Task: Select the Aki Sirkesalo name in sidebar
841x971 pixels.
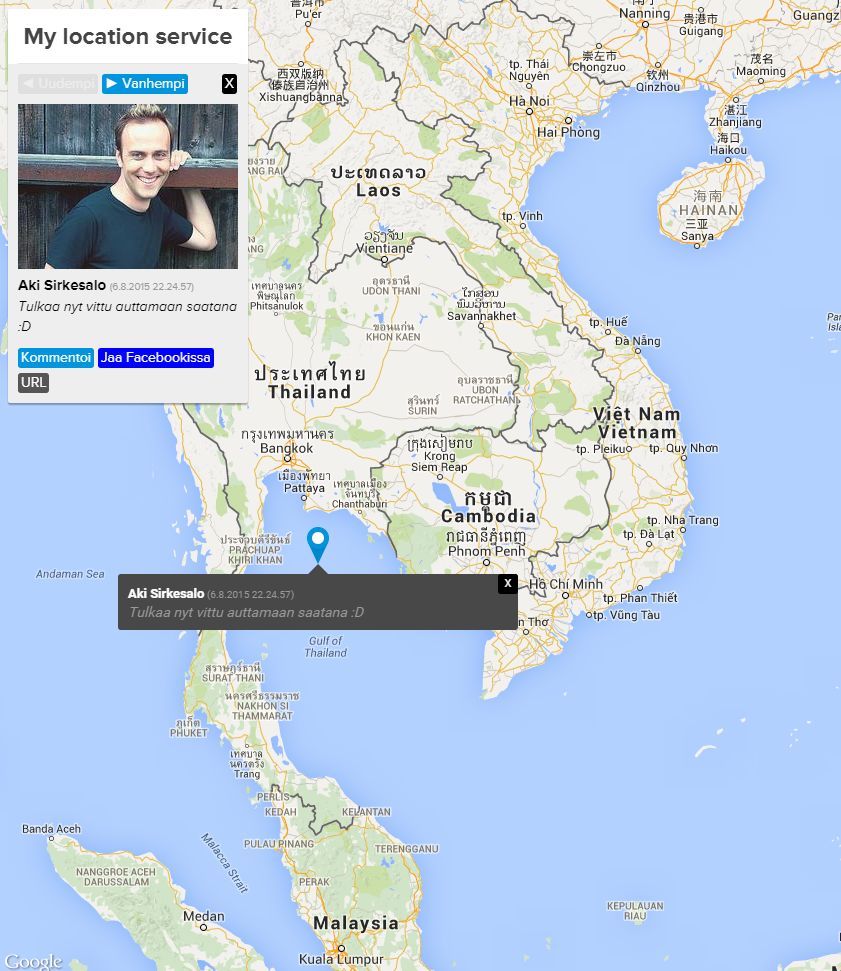Action: [62, 285]
